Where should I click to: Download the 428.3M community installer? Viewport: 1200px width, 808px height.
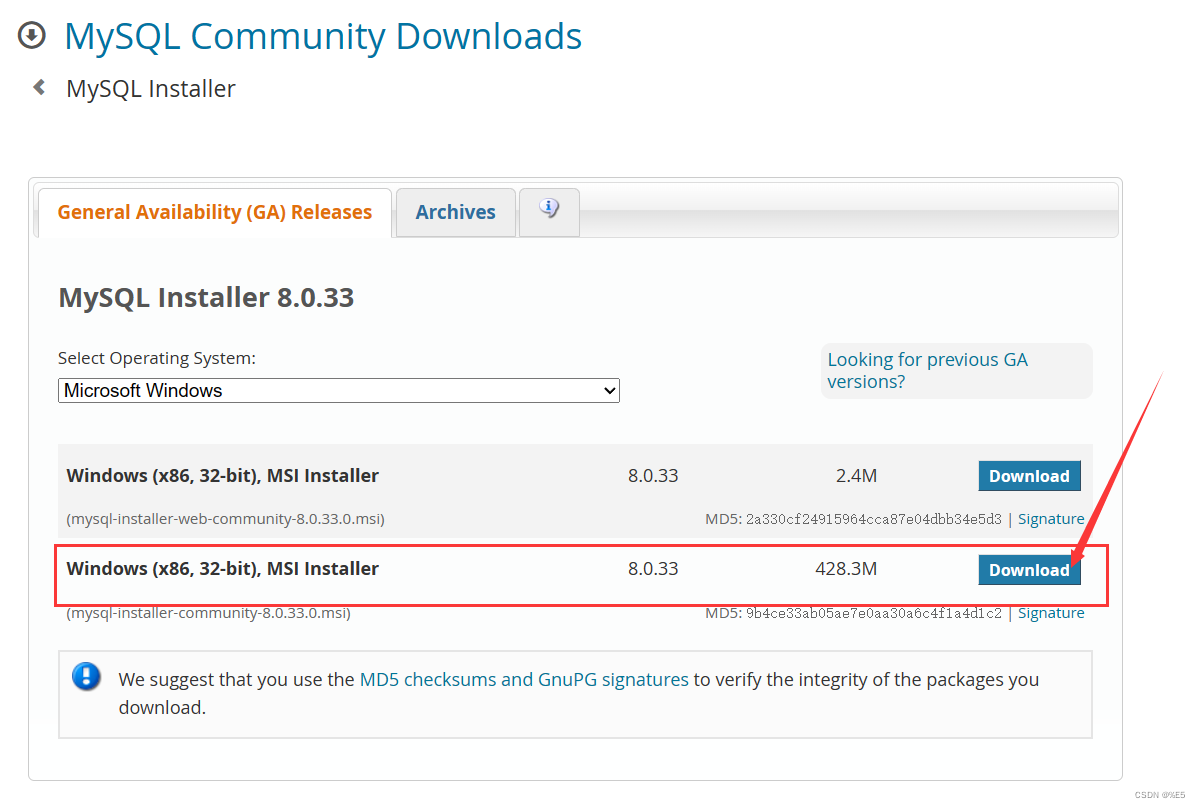tap(1029, 569)
